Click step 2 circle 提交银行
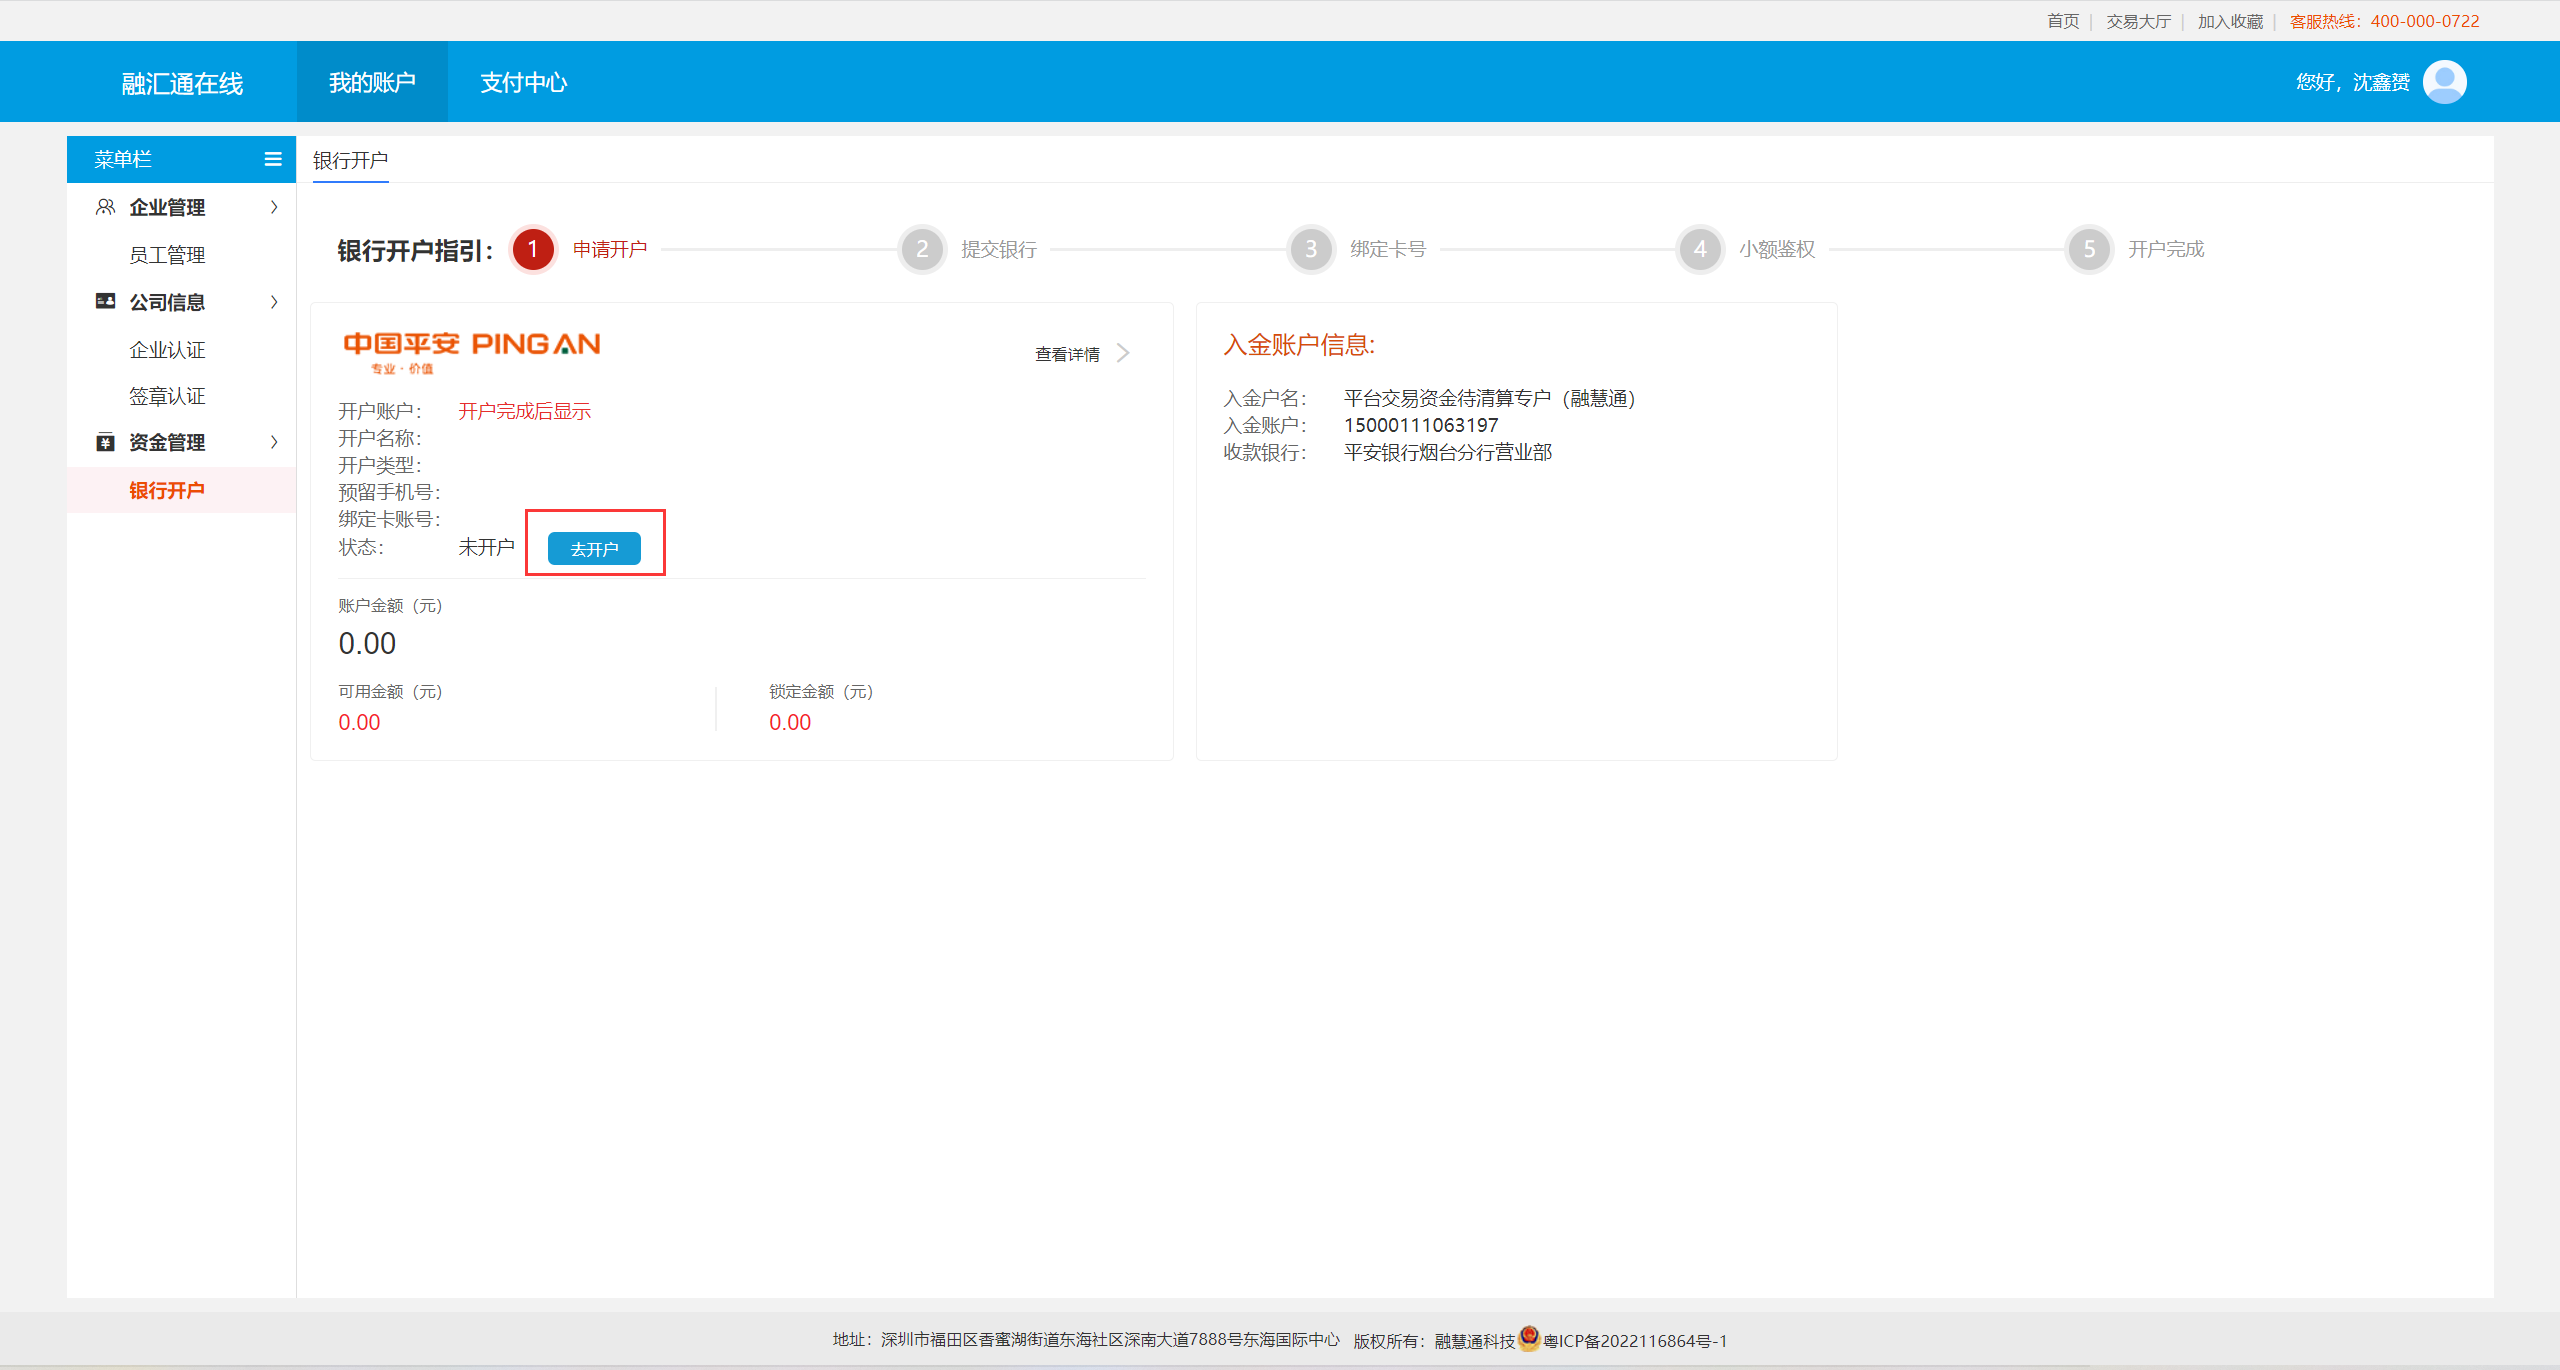Screen dimensions: 2560x1370 pyautogui.click(x=922, y=249)
